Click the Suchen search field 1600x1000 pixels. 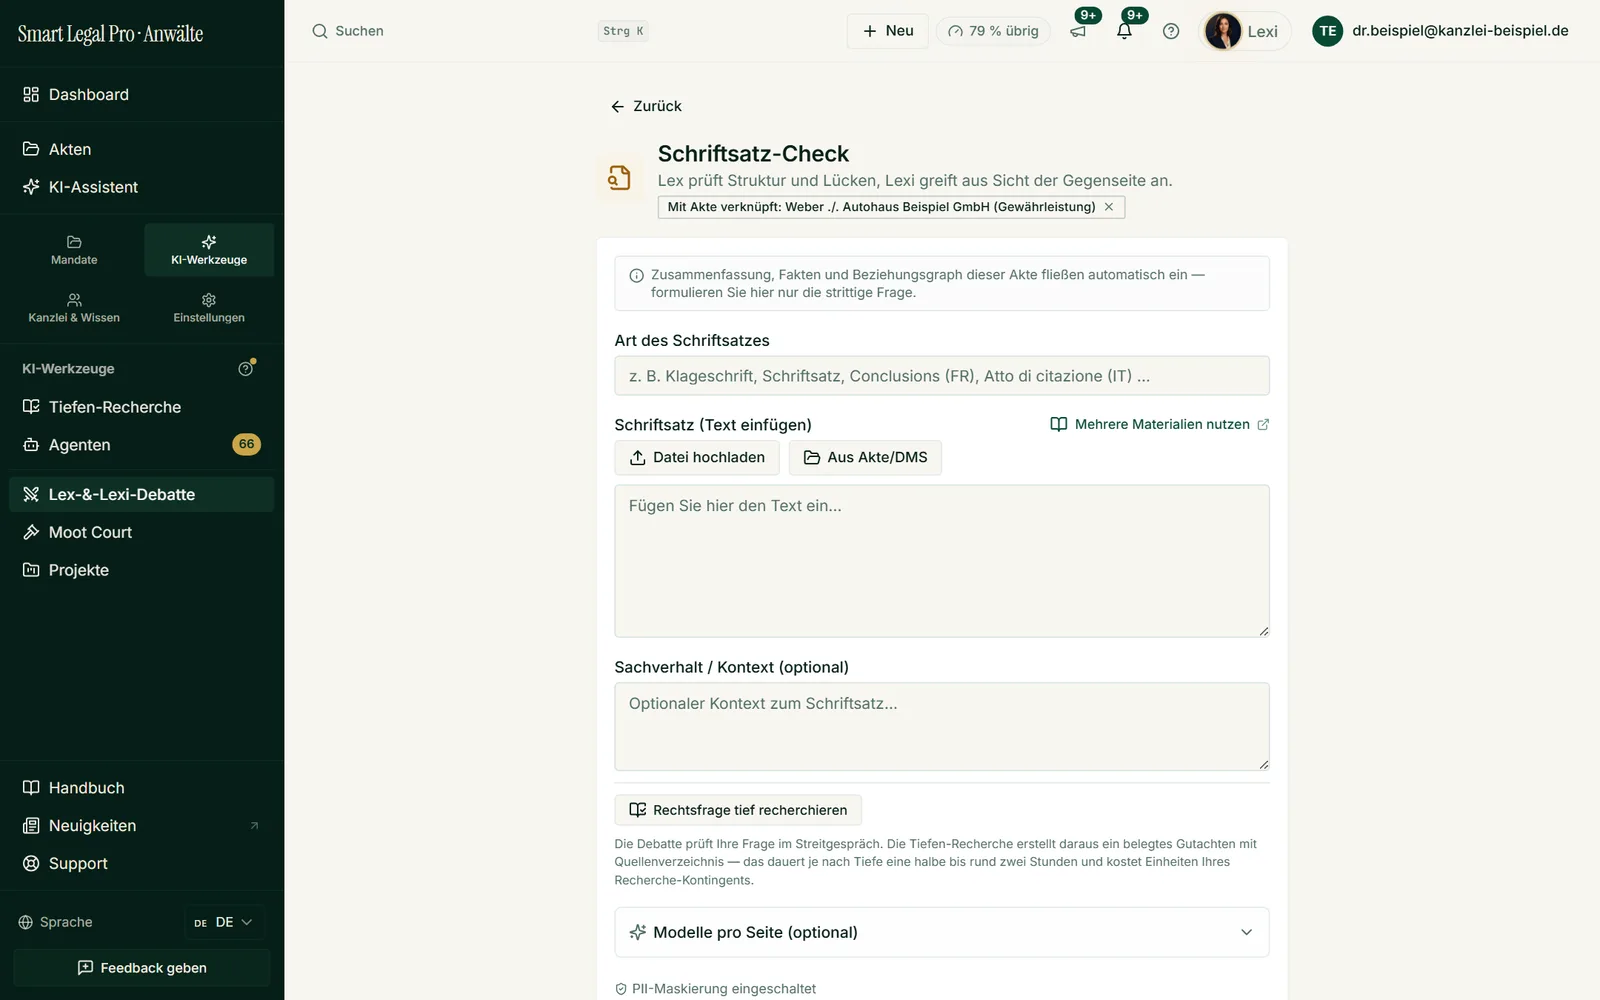(480, 31)
